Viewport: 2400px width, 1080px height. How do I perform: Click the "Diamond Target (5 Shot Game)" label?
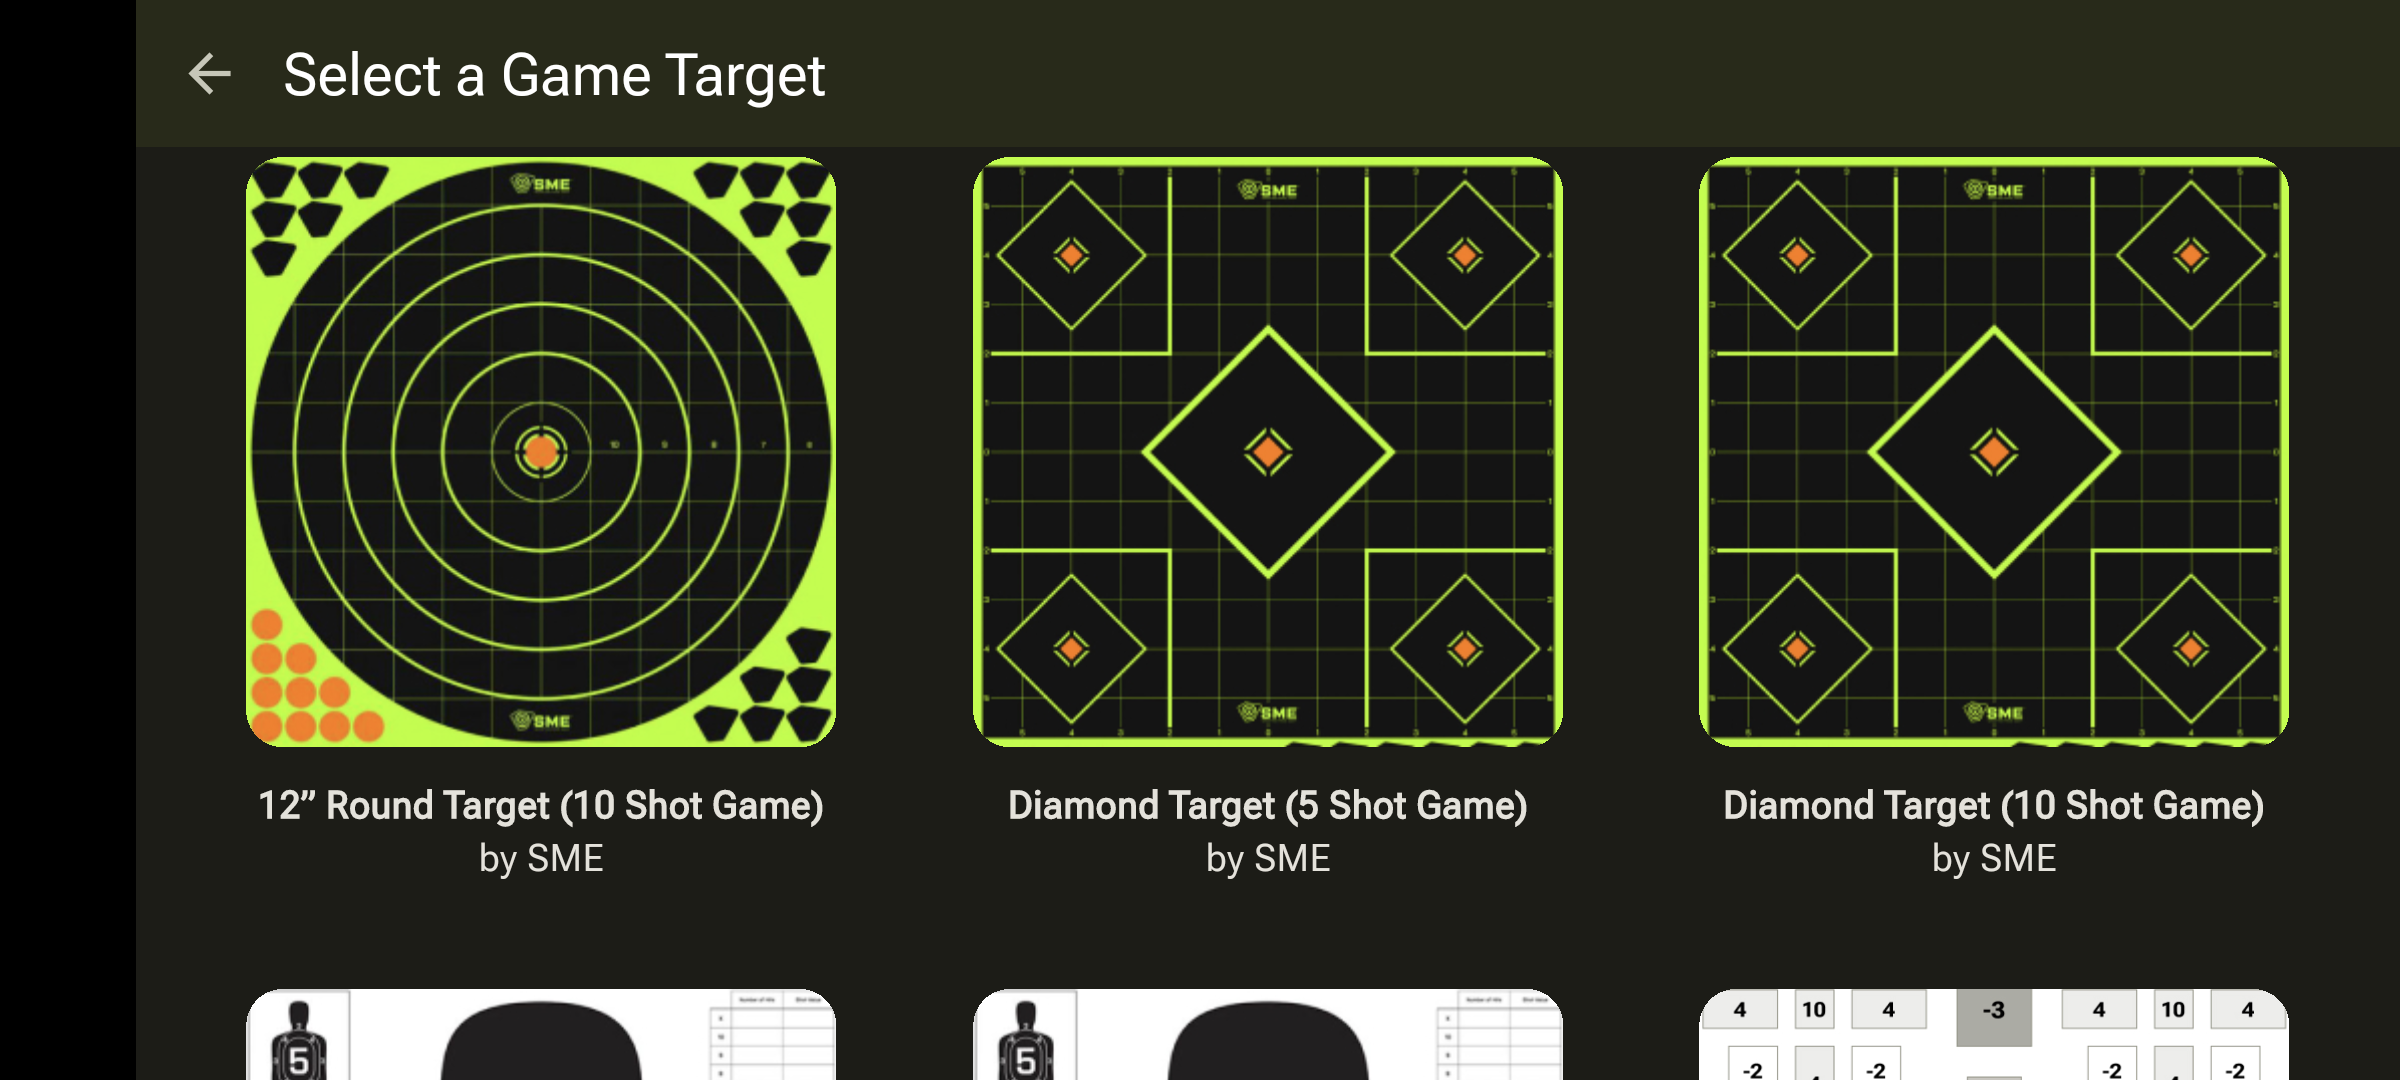(x=1268, y=806)
